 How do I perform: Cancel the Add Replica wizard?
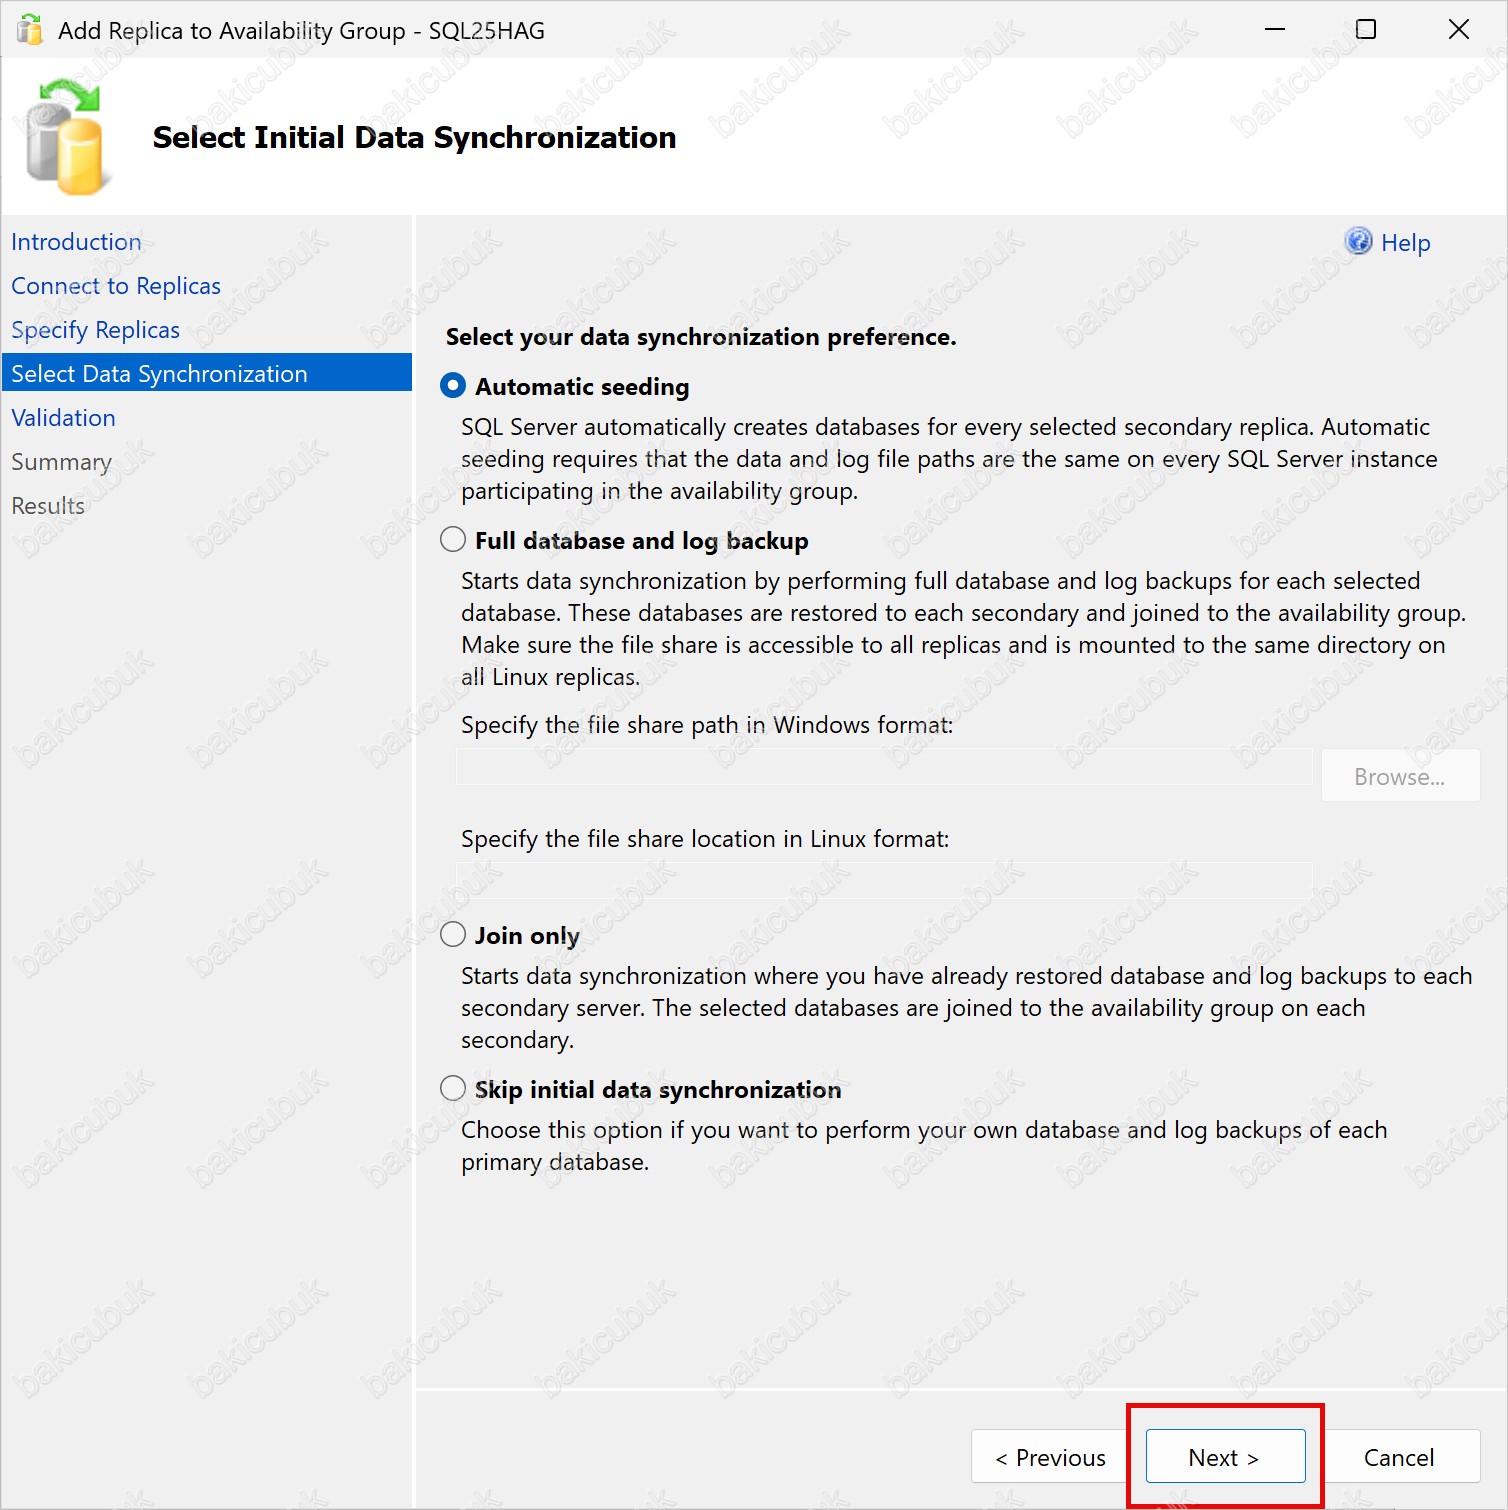[x=1398, y=1457]
